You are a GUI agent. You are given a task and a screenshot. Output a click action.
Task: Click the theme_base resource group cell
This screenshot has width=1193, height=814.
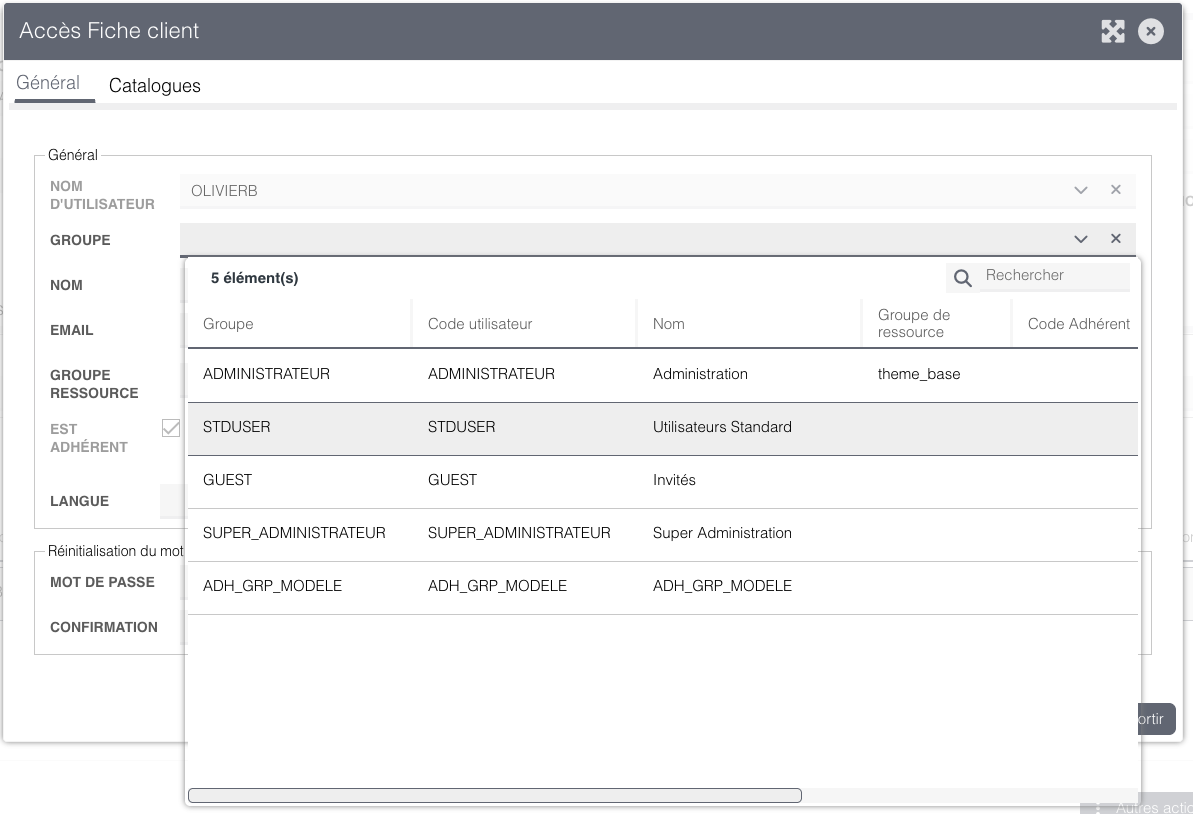pyautogui.click(x=919, y=374)
